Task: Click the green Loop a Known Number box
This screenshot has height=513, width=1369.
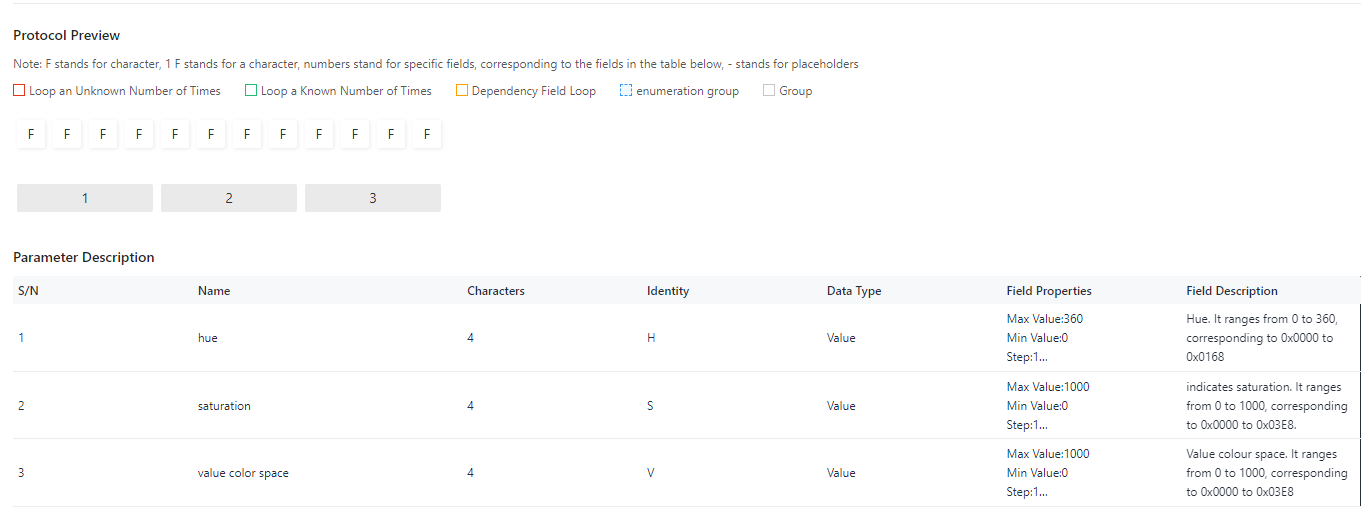Action: coord(251,91)
